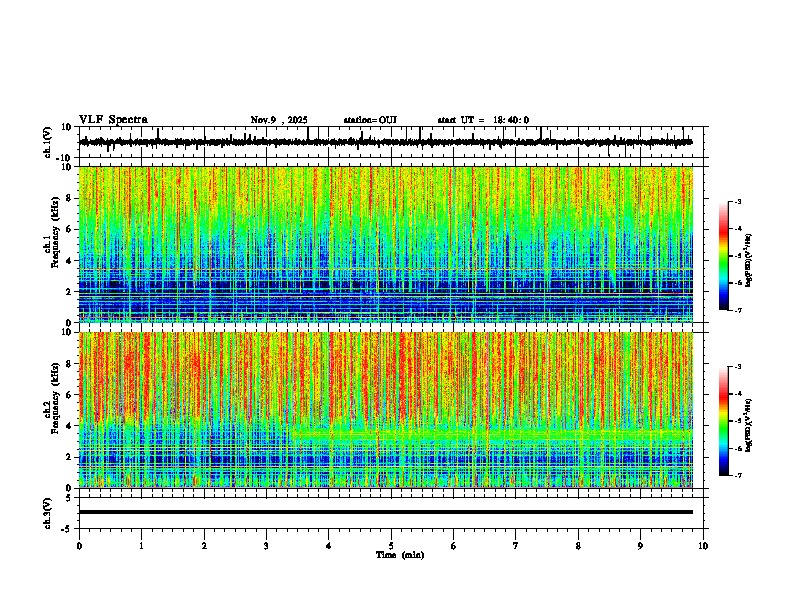Click the ch.1 voltage waveform trace
This screenshot has height=612, width=792.
point(385,142)
